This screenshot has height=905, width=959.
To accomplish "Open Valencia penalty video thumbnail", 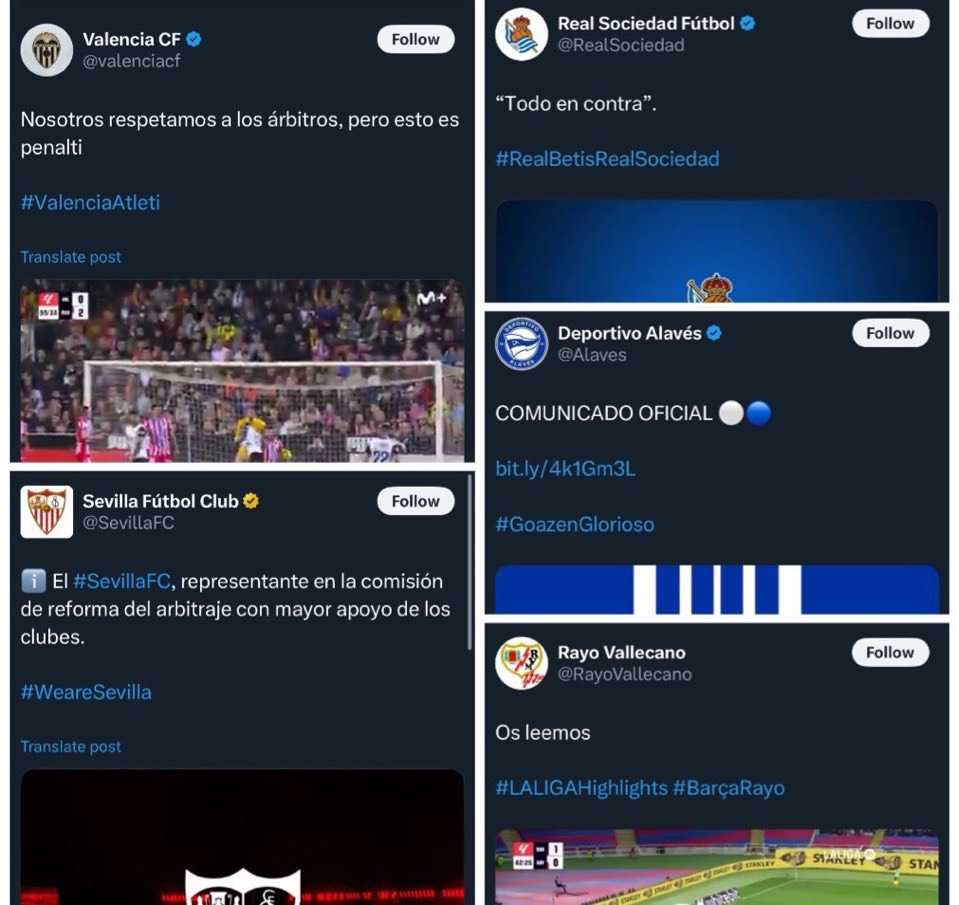I will [x=242, y=371].
